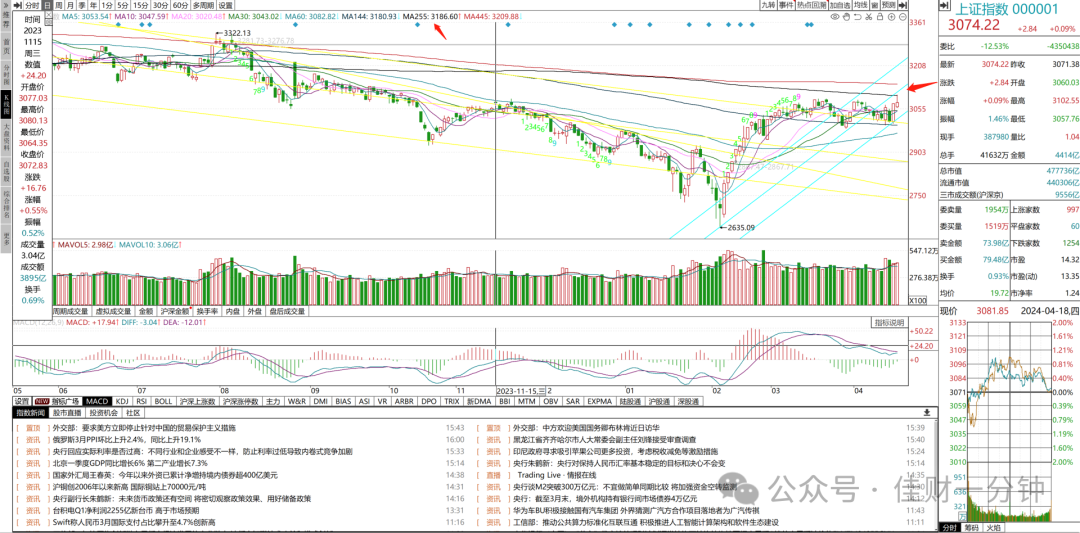
Task: Select 季 quarterly period tab
Action: click(x=80, y=5)
